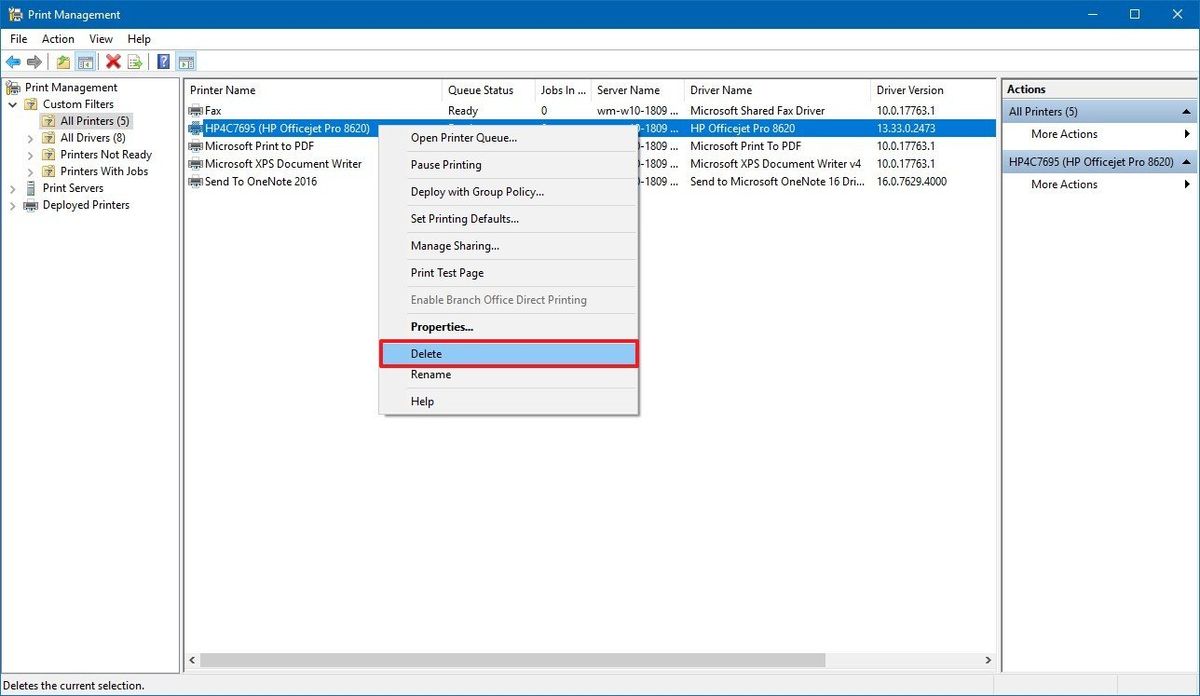
Task: Sort printers by the Driver Version column header
Action: click(x=910, y=89)
